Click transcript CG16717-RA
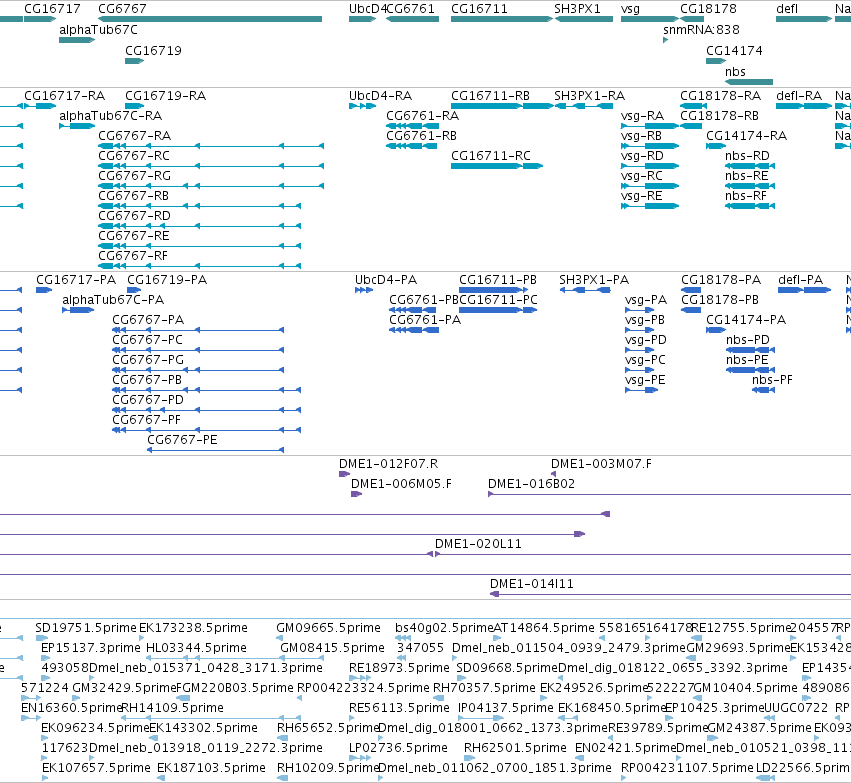 pyautogui.click(x=64, y=96)
